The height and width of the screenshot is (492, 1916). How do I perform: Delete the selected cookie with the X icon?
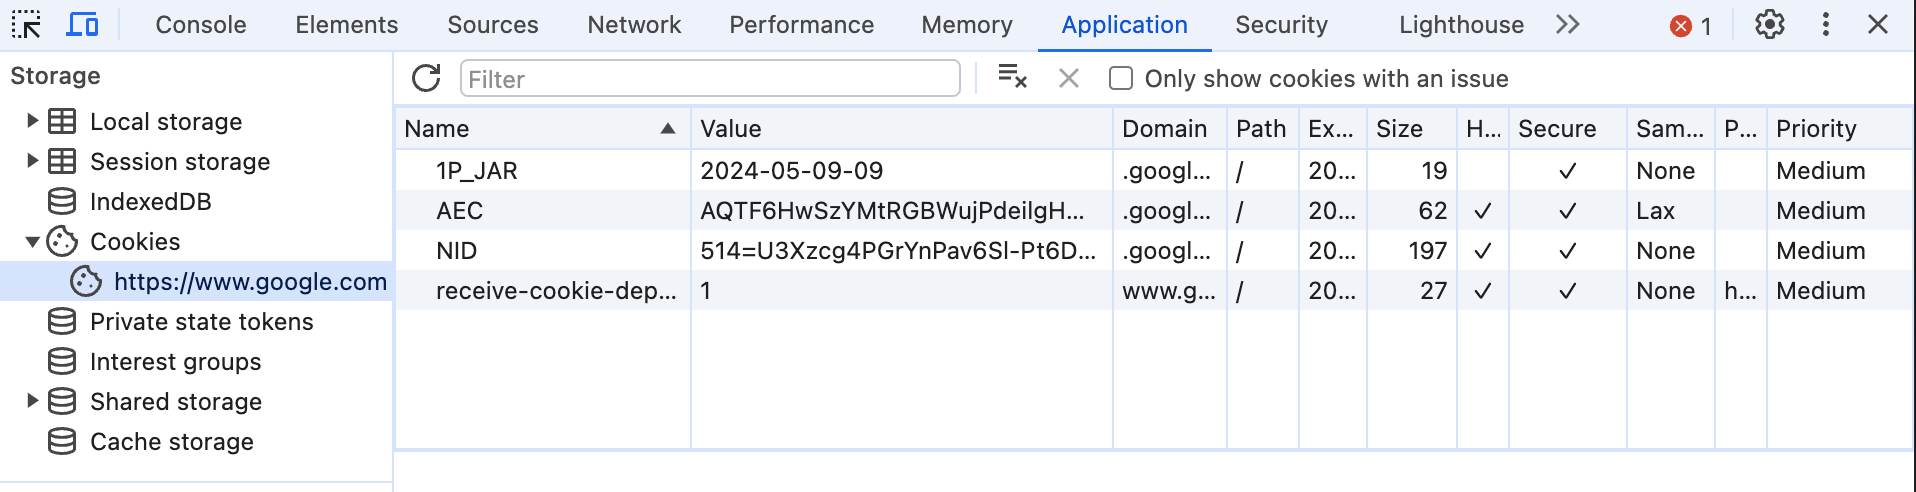coord(1069,78)
